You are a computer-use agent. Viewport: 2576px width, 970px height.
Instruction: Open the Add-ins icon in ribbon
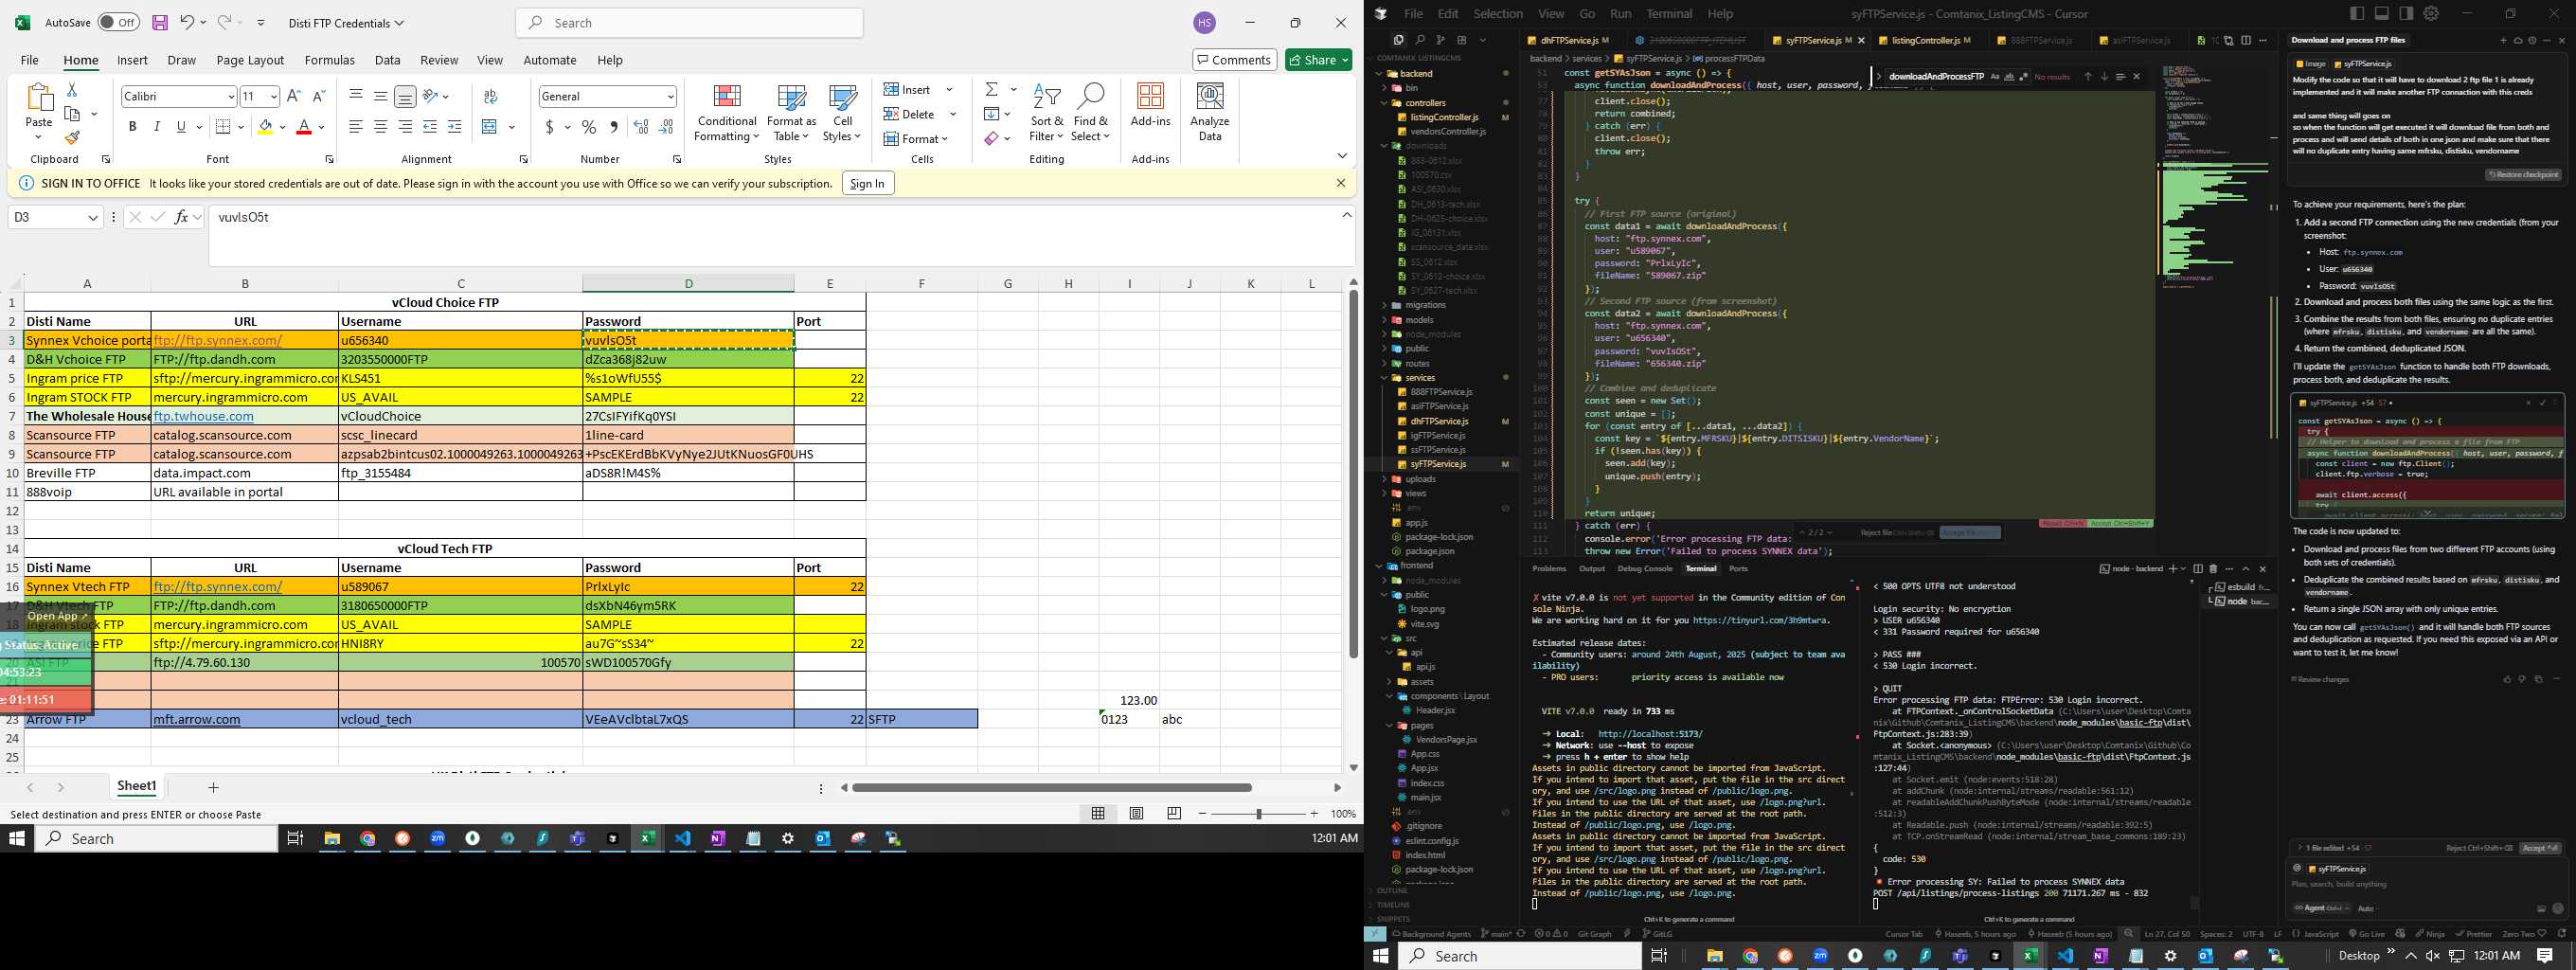point(1150,105)
